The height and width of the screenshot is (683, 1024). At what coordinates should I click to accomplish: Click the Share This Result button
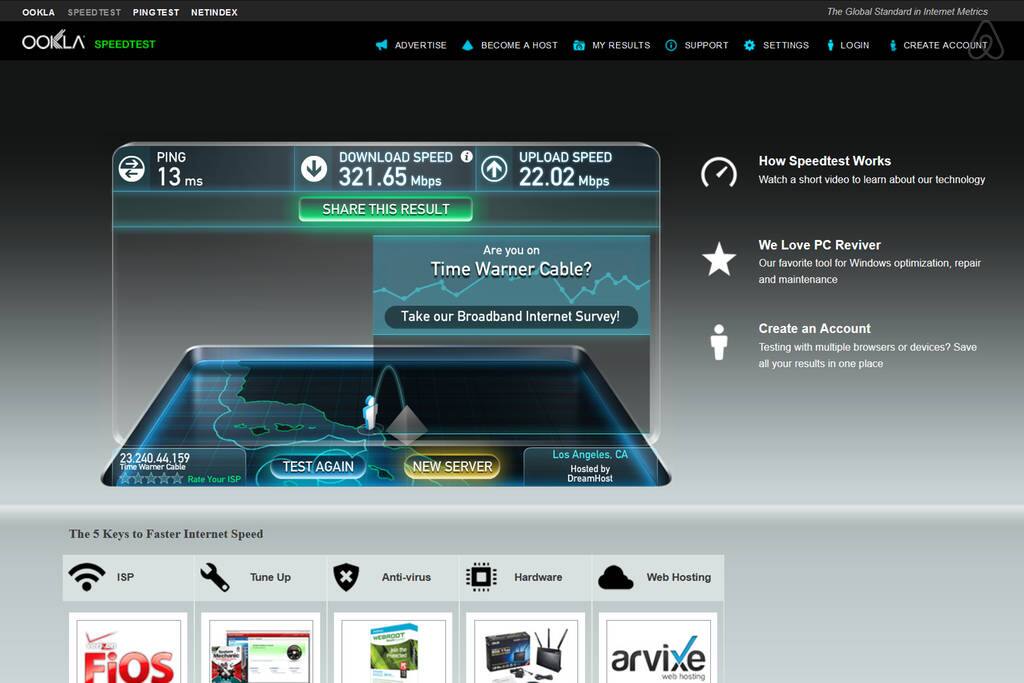coord(385,210)
